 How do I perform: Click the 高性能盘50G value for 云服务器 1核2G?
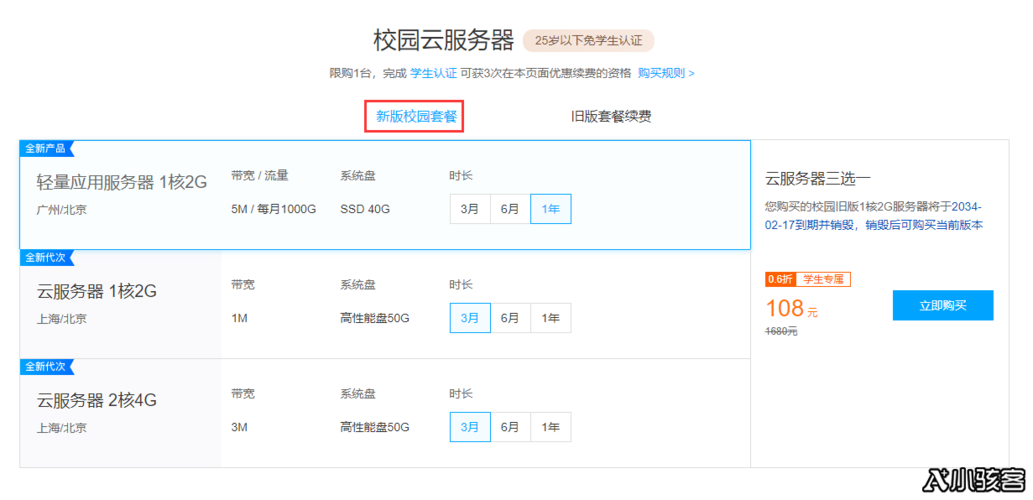[375, 318]
